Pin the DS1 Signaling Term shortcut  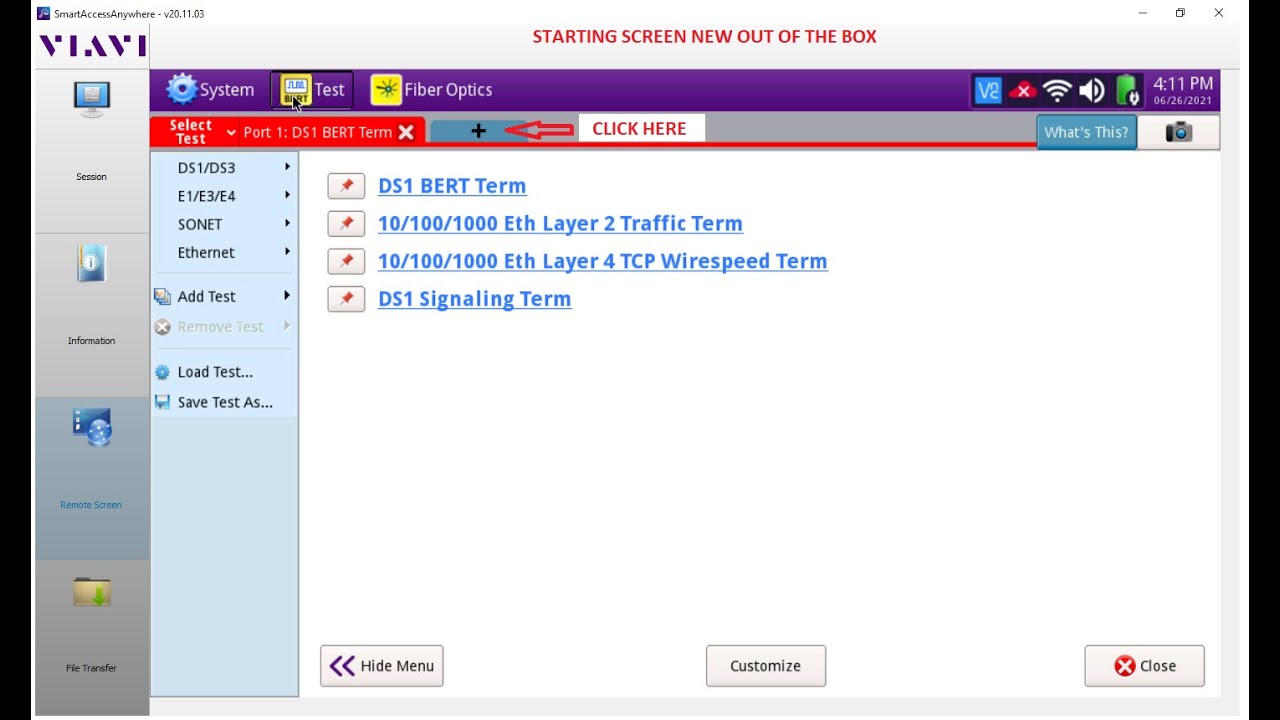[x=346, y=298]
